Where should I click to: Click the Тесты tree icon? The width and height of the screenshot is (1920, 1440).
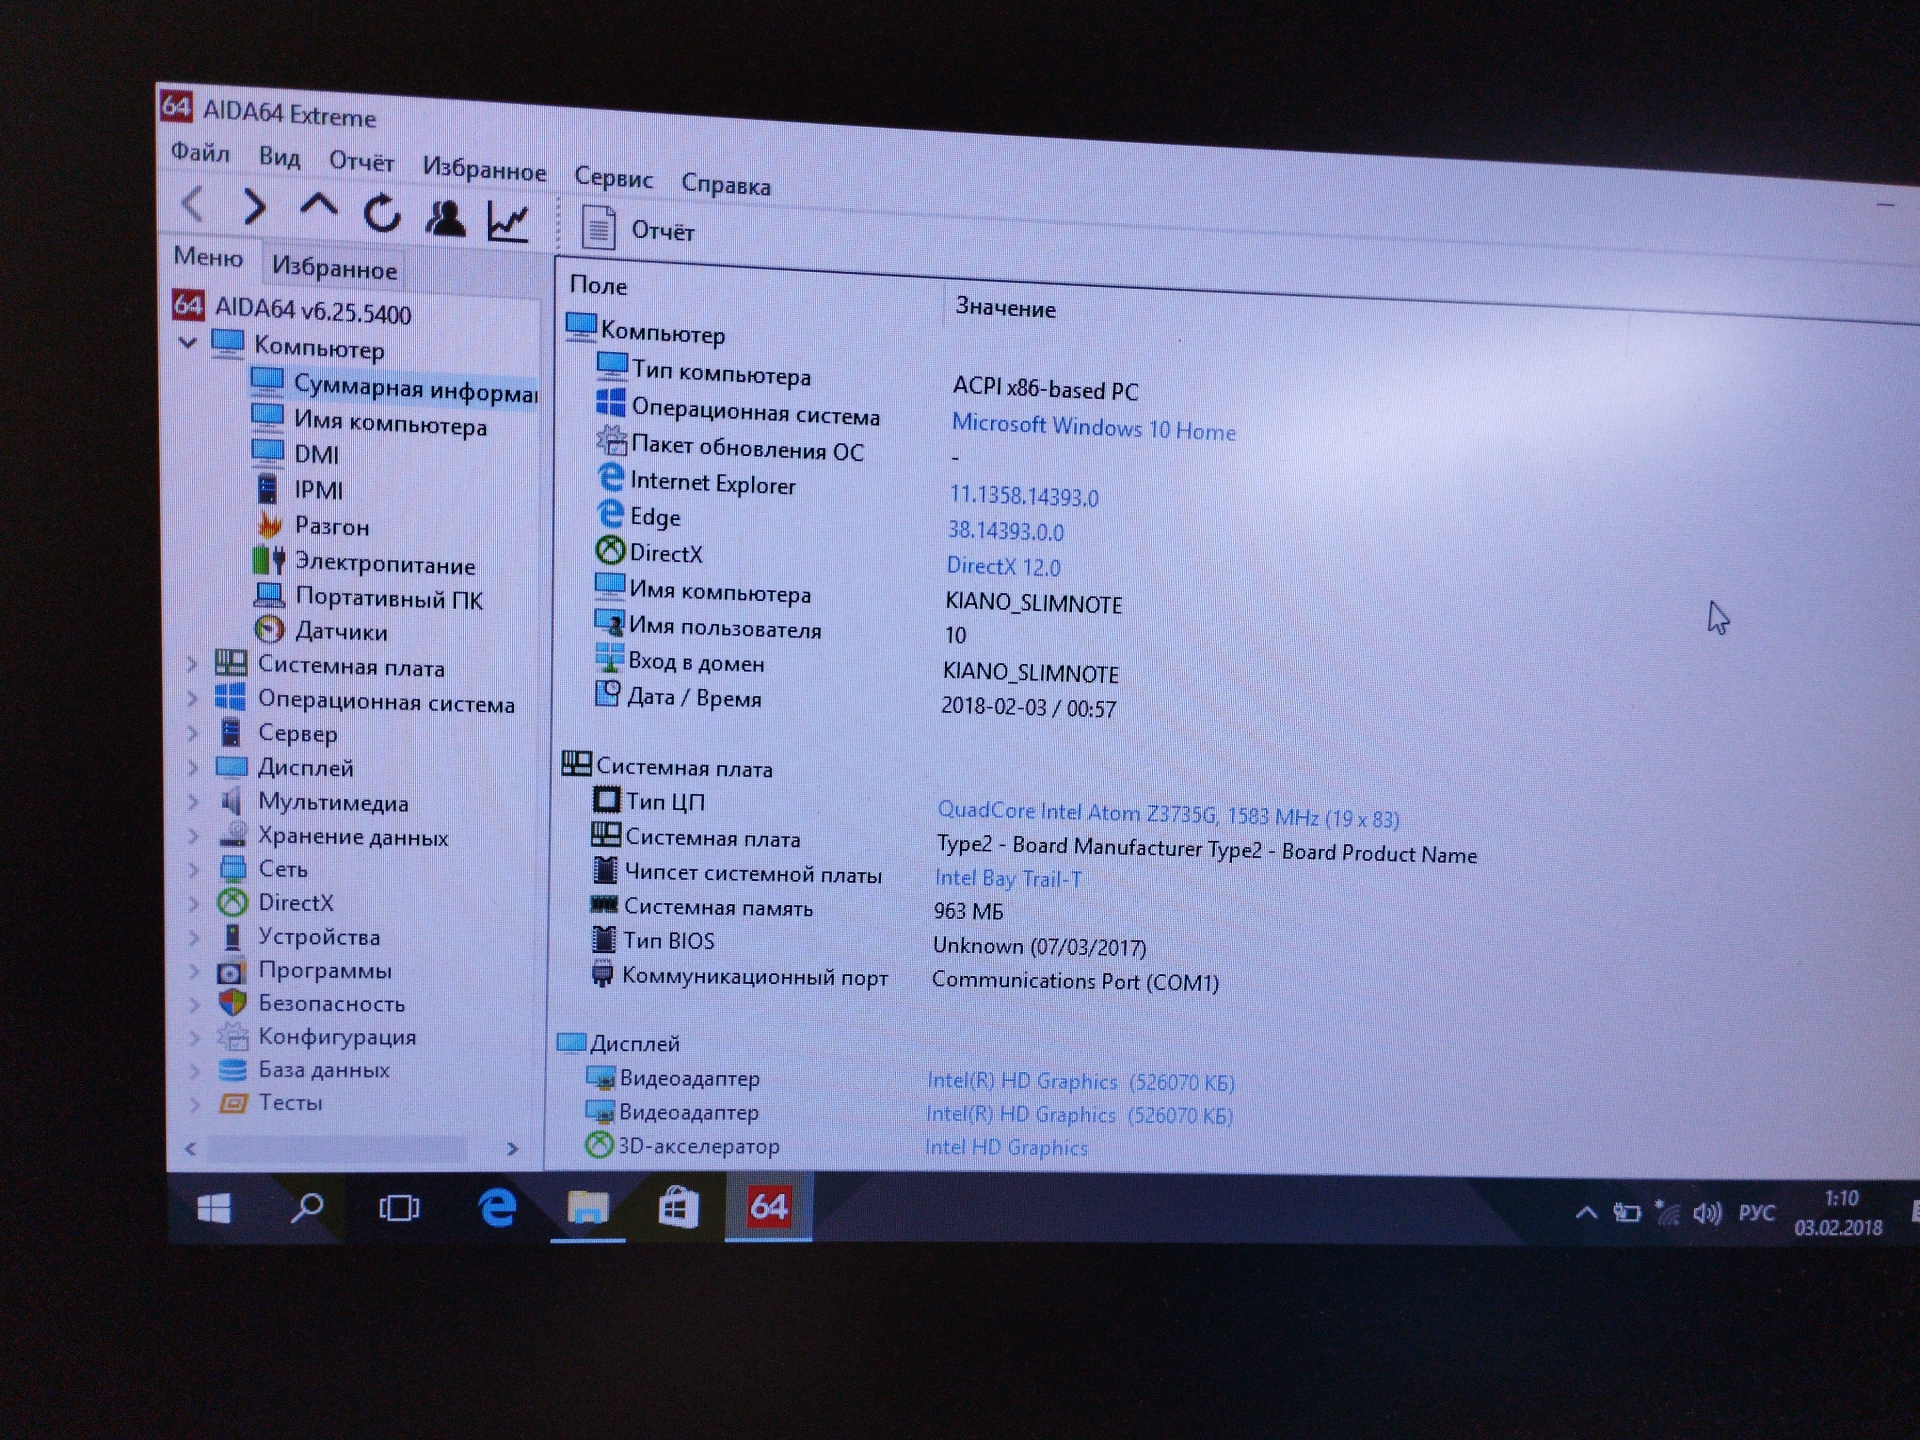click(232, 1103)
